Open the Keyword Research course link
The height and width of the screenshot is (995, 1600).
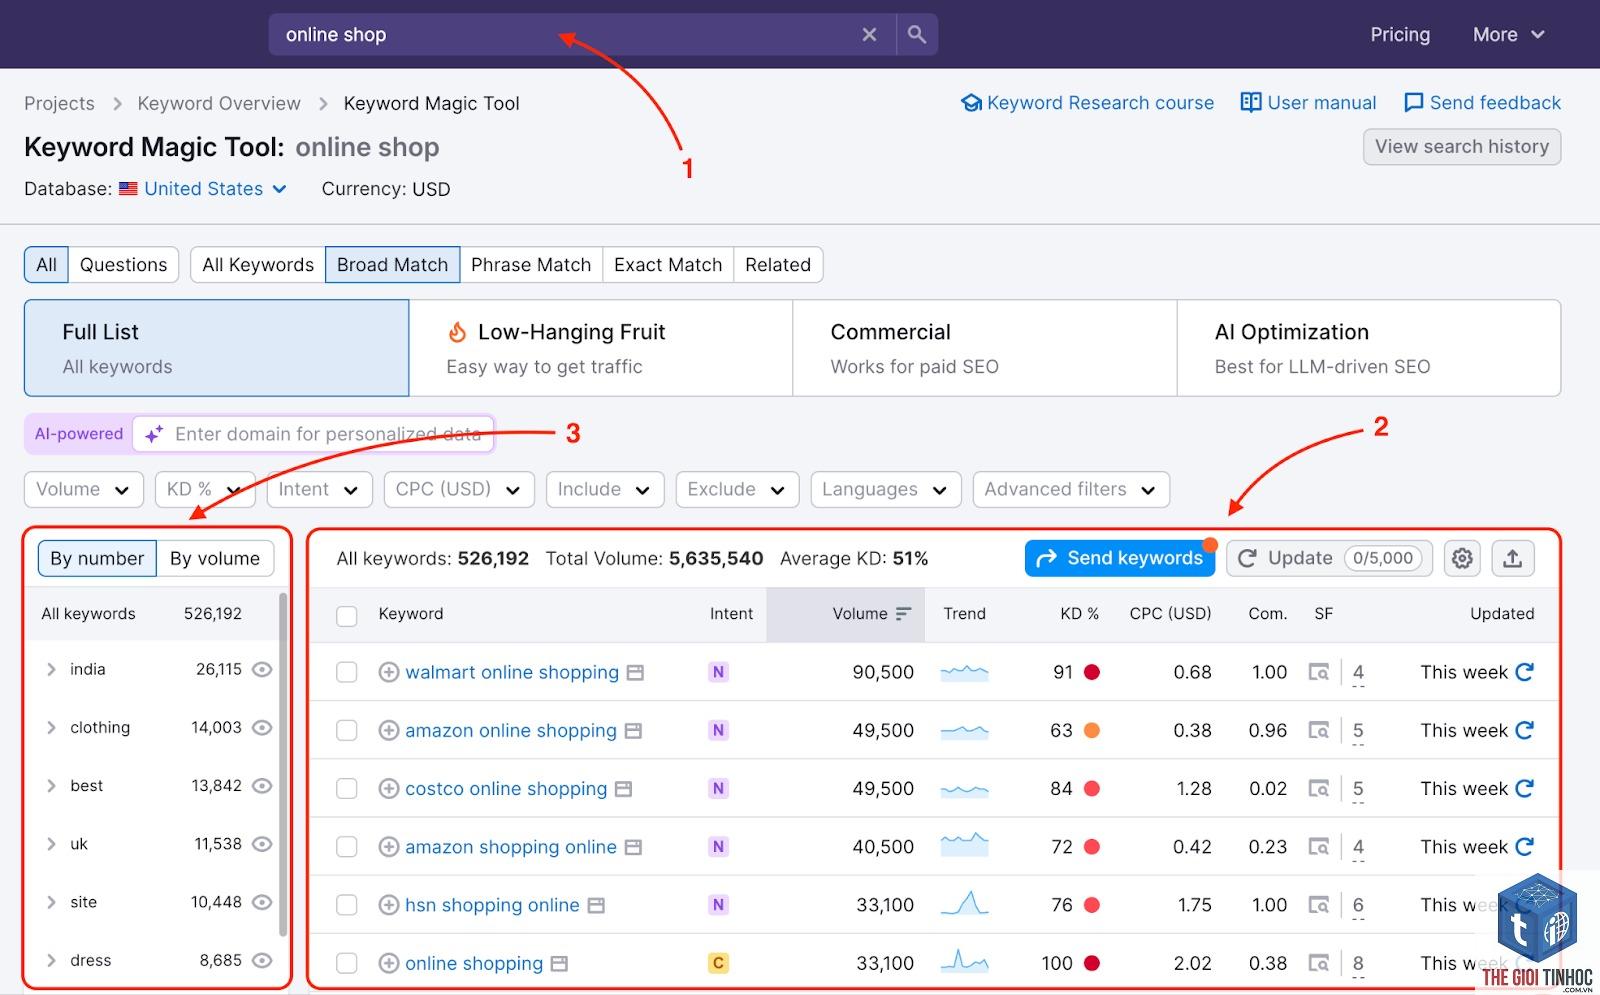click(1087, 103)
